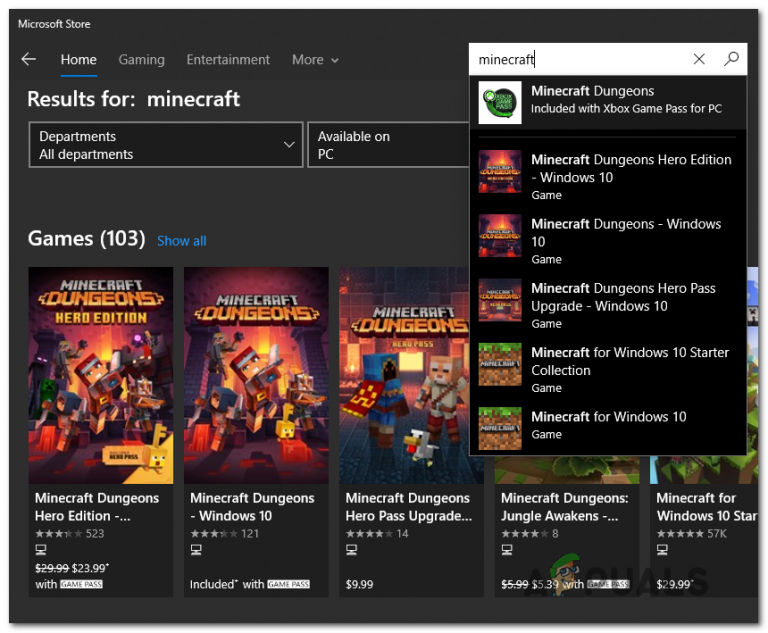
Task: Click the Xbox Game Pass suggestion icon
Action: 500,102
